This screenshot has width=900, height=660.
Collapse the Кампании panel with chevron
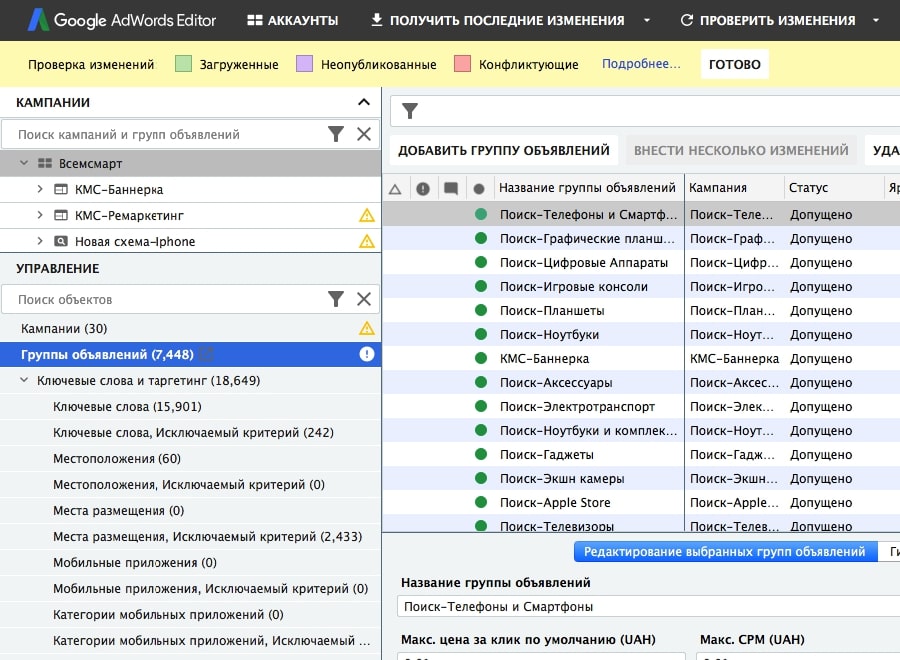364,102
